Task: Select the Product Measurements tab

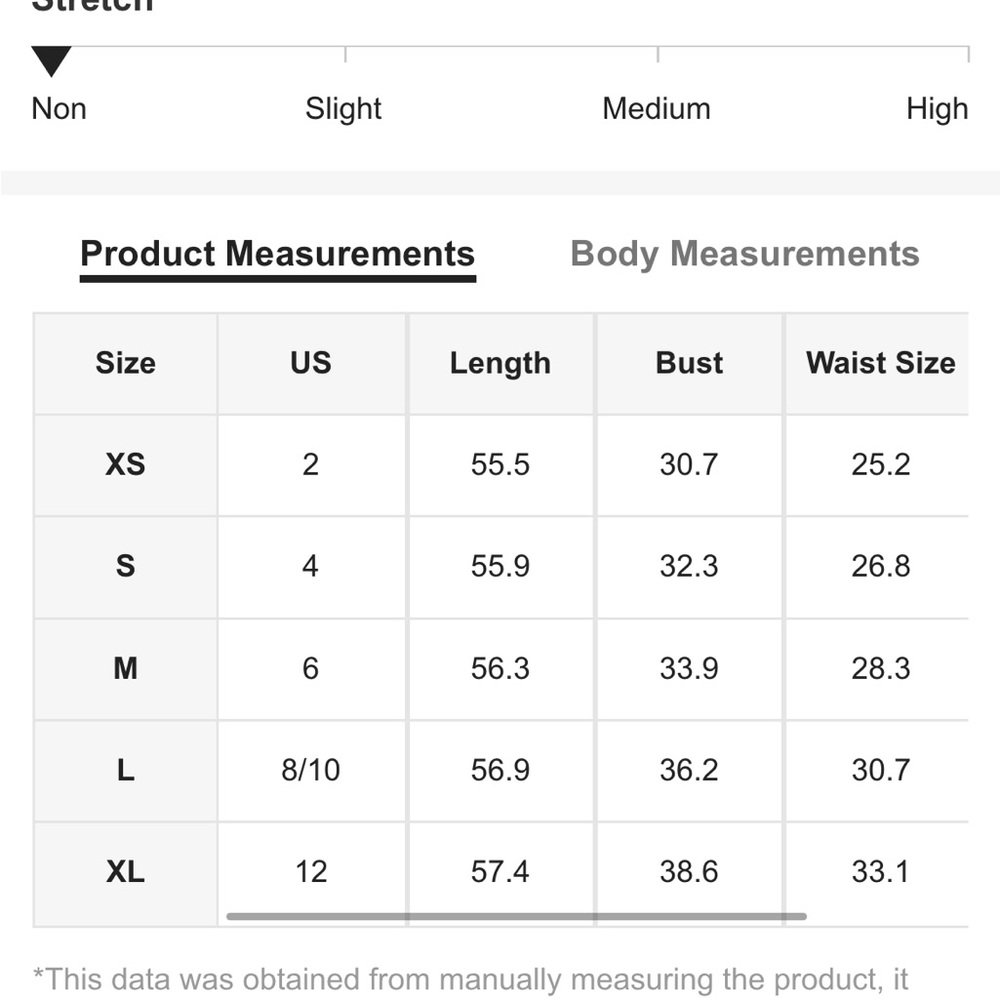Action: point(277,254)
